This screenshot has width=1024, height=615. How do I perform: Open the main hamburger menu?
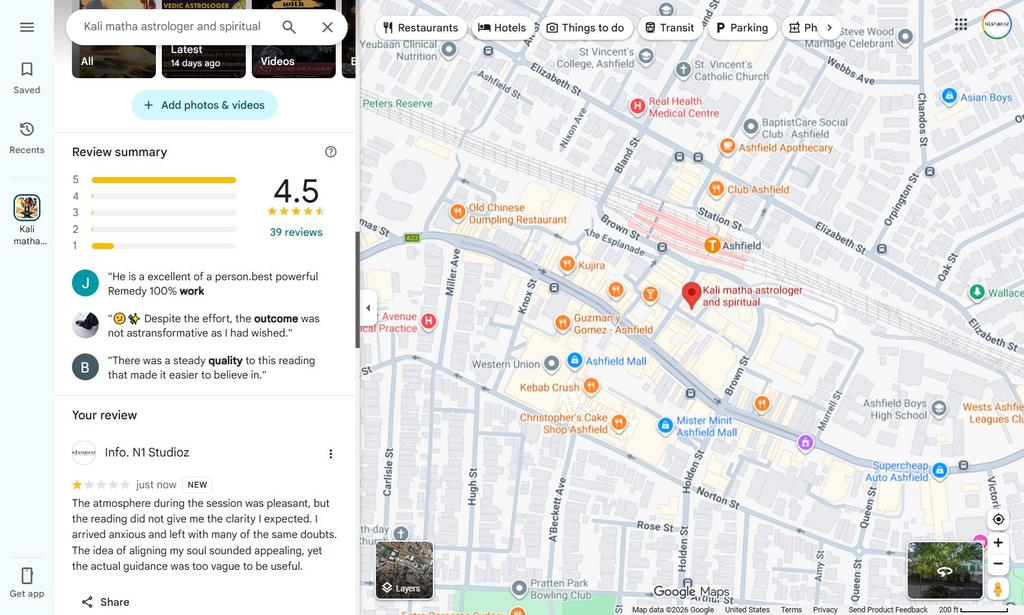pyautogui.click(x=27, y=27)
